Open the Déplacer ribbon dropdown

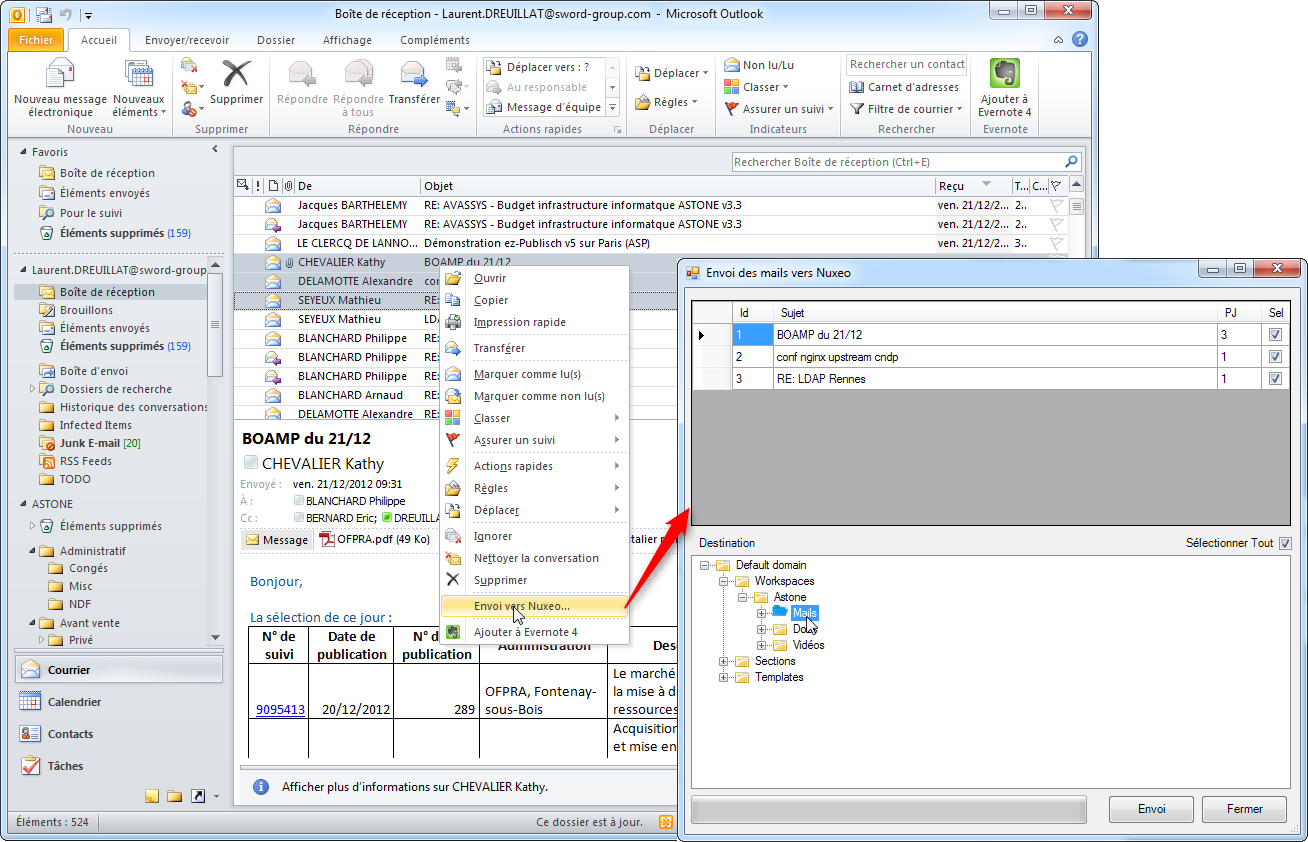tap(671, 73)
